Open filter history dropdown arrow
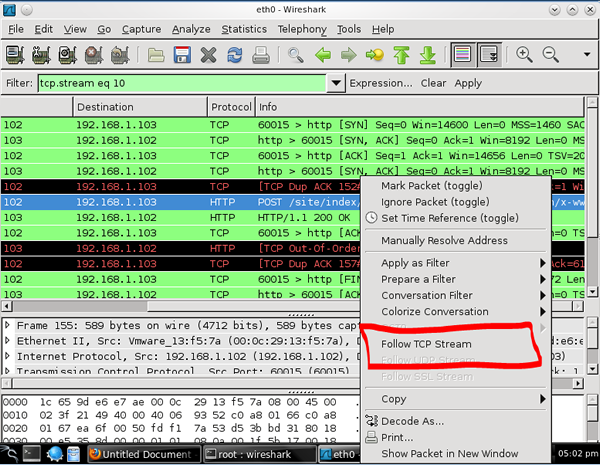This screenshot has width=600, height=465. [x=336, y=83]
